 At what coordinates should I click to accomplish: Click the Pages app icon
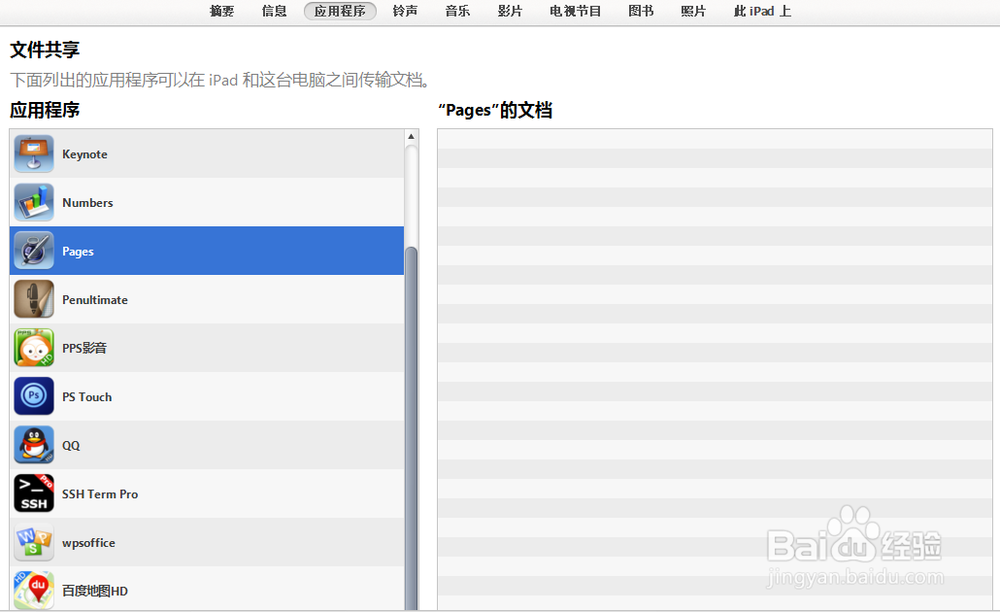tap(33, 251)
